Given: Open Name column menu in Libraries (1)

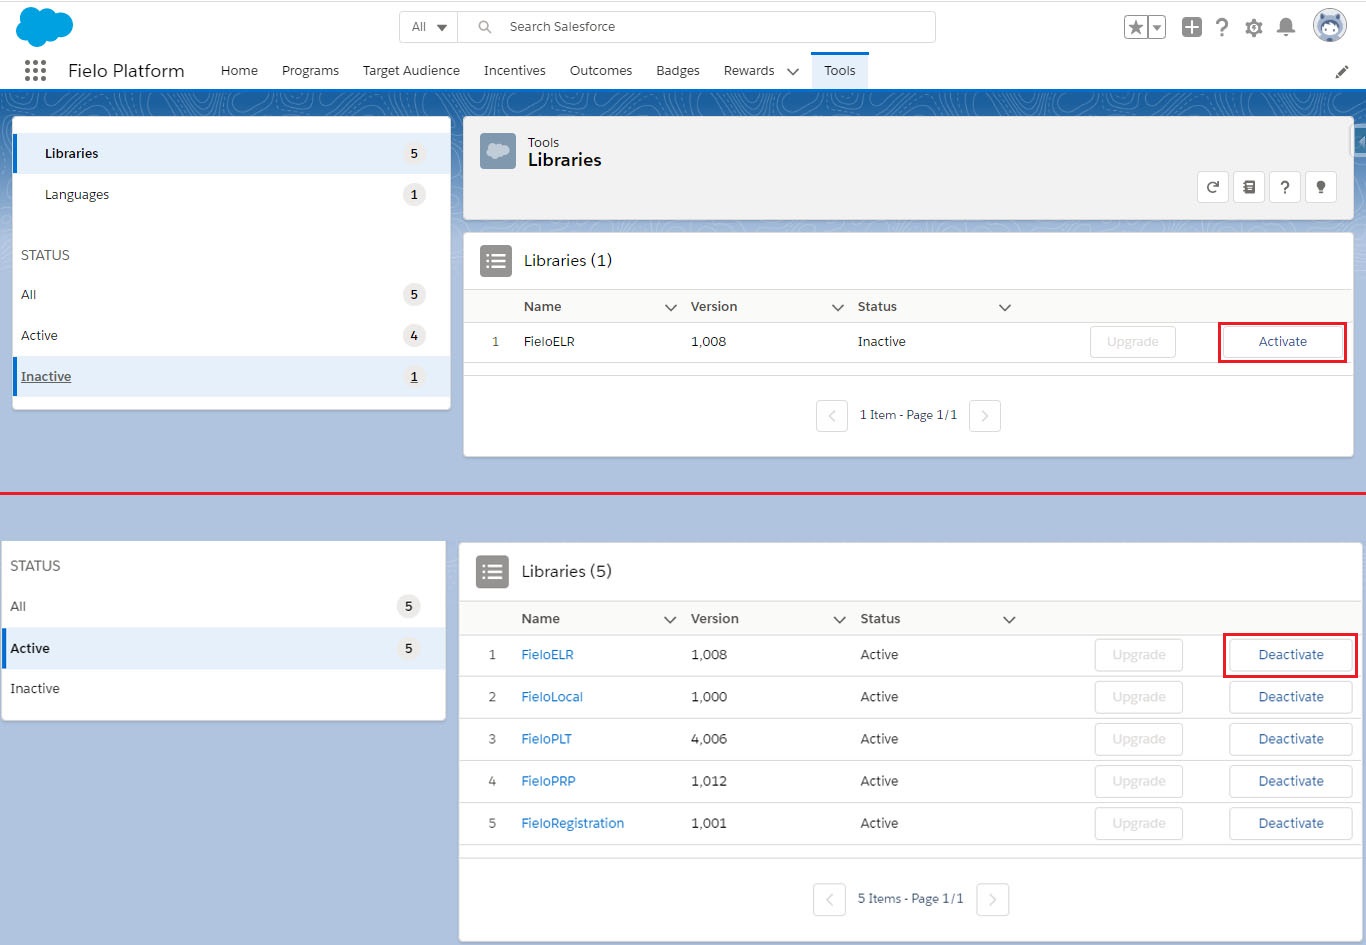Looking at the screenshot, I should (671, 308).
